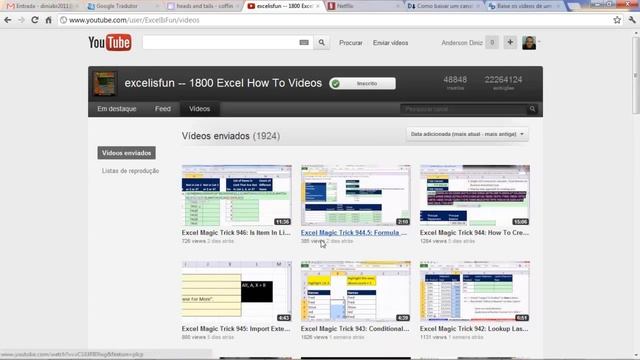Click the YouTube logo
Viewport: 640px width, 360px height.
110,42
